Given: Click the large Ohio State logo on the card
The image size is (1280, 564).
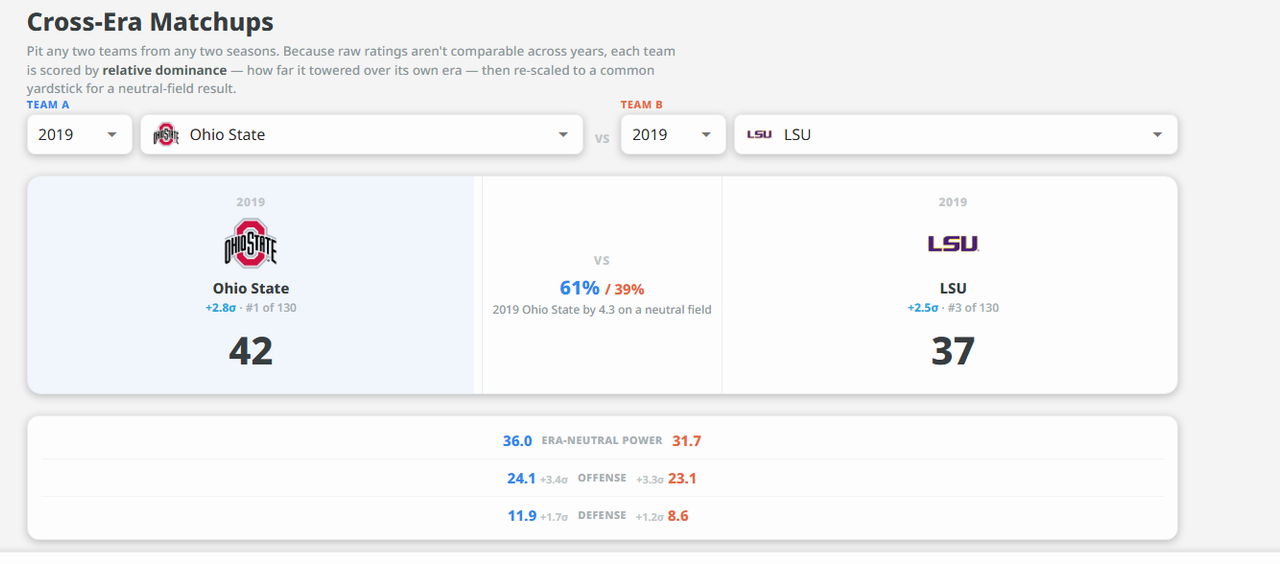Looking at the screenshot, I should (x=250, y=243).
